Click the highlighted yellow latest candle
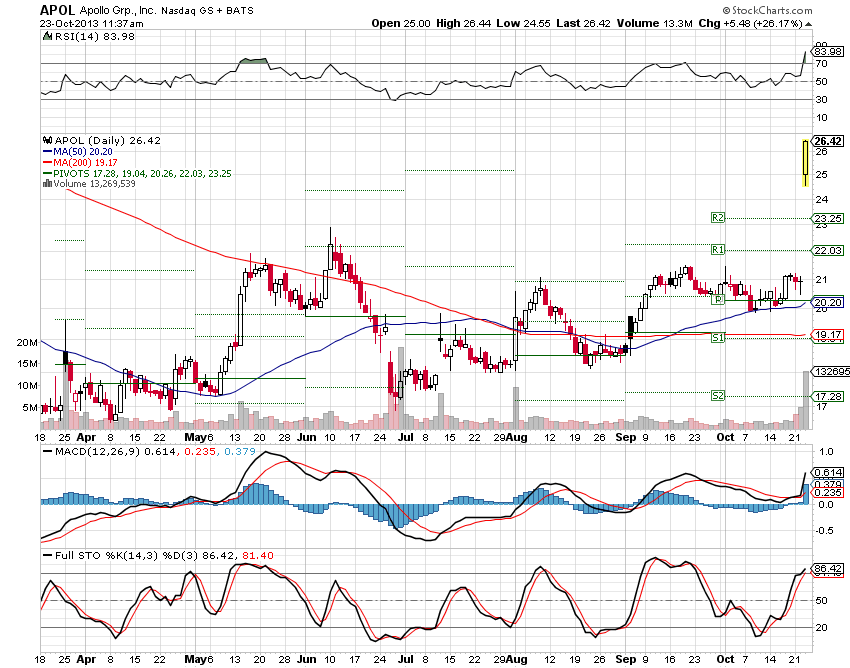 (806, 163)
